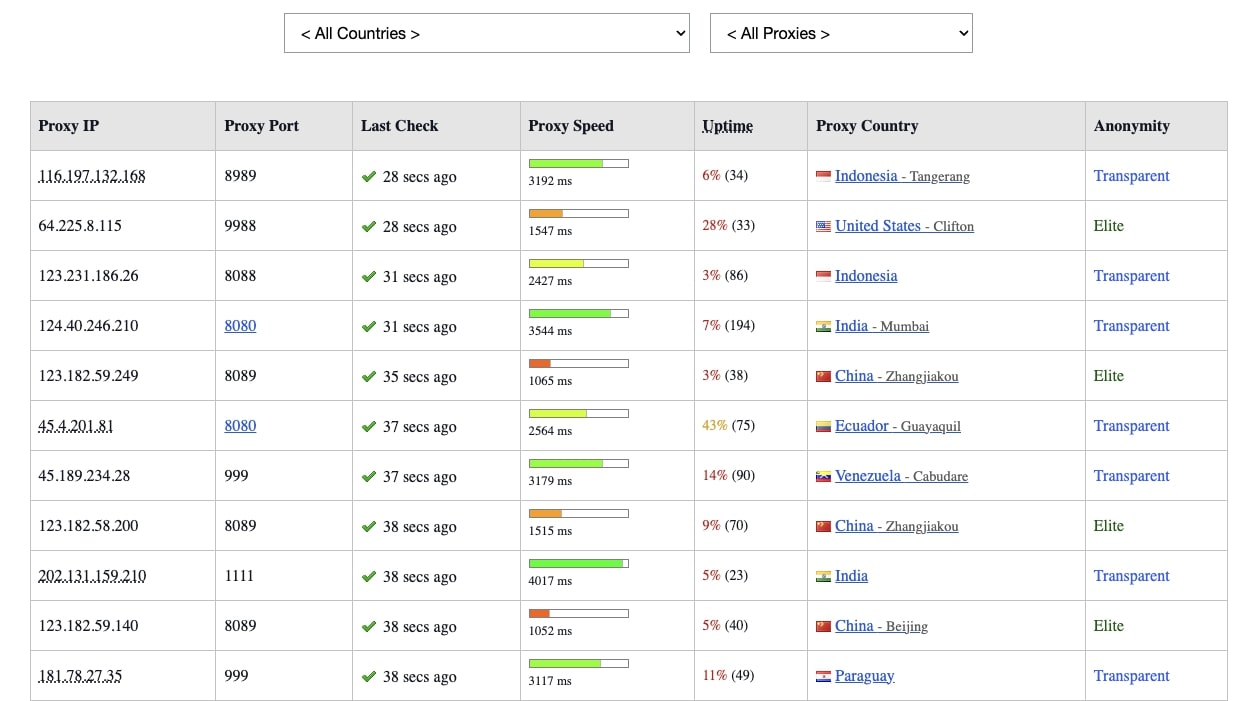Open the port 8080 link for Mumbai proxy
The image size is (1253, 701).
(240, 325)
